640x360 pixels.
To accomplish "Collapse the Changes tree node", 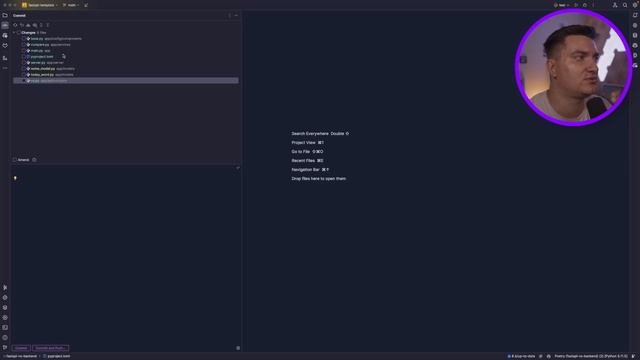I will pyautogui.click(x=14, y=33).
